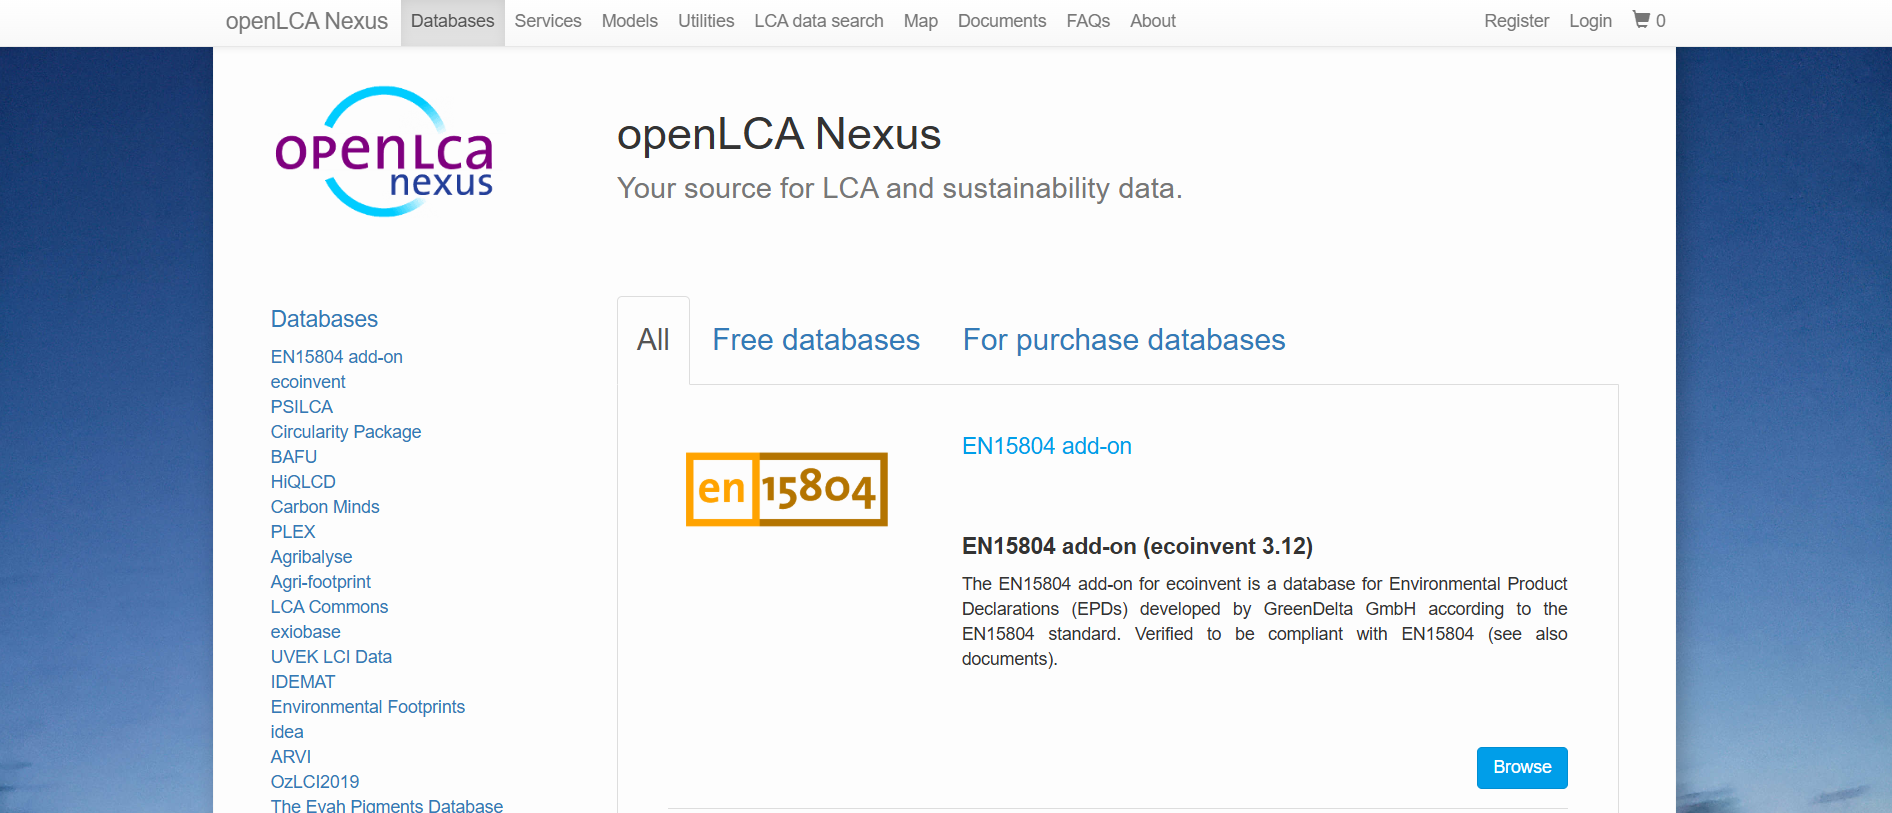1892x813 pixels.
Task: Open the Documents menu item
Action: click(1002, 21)
